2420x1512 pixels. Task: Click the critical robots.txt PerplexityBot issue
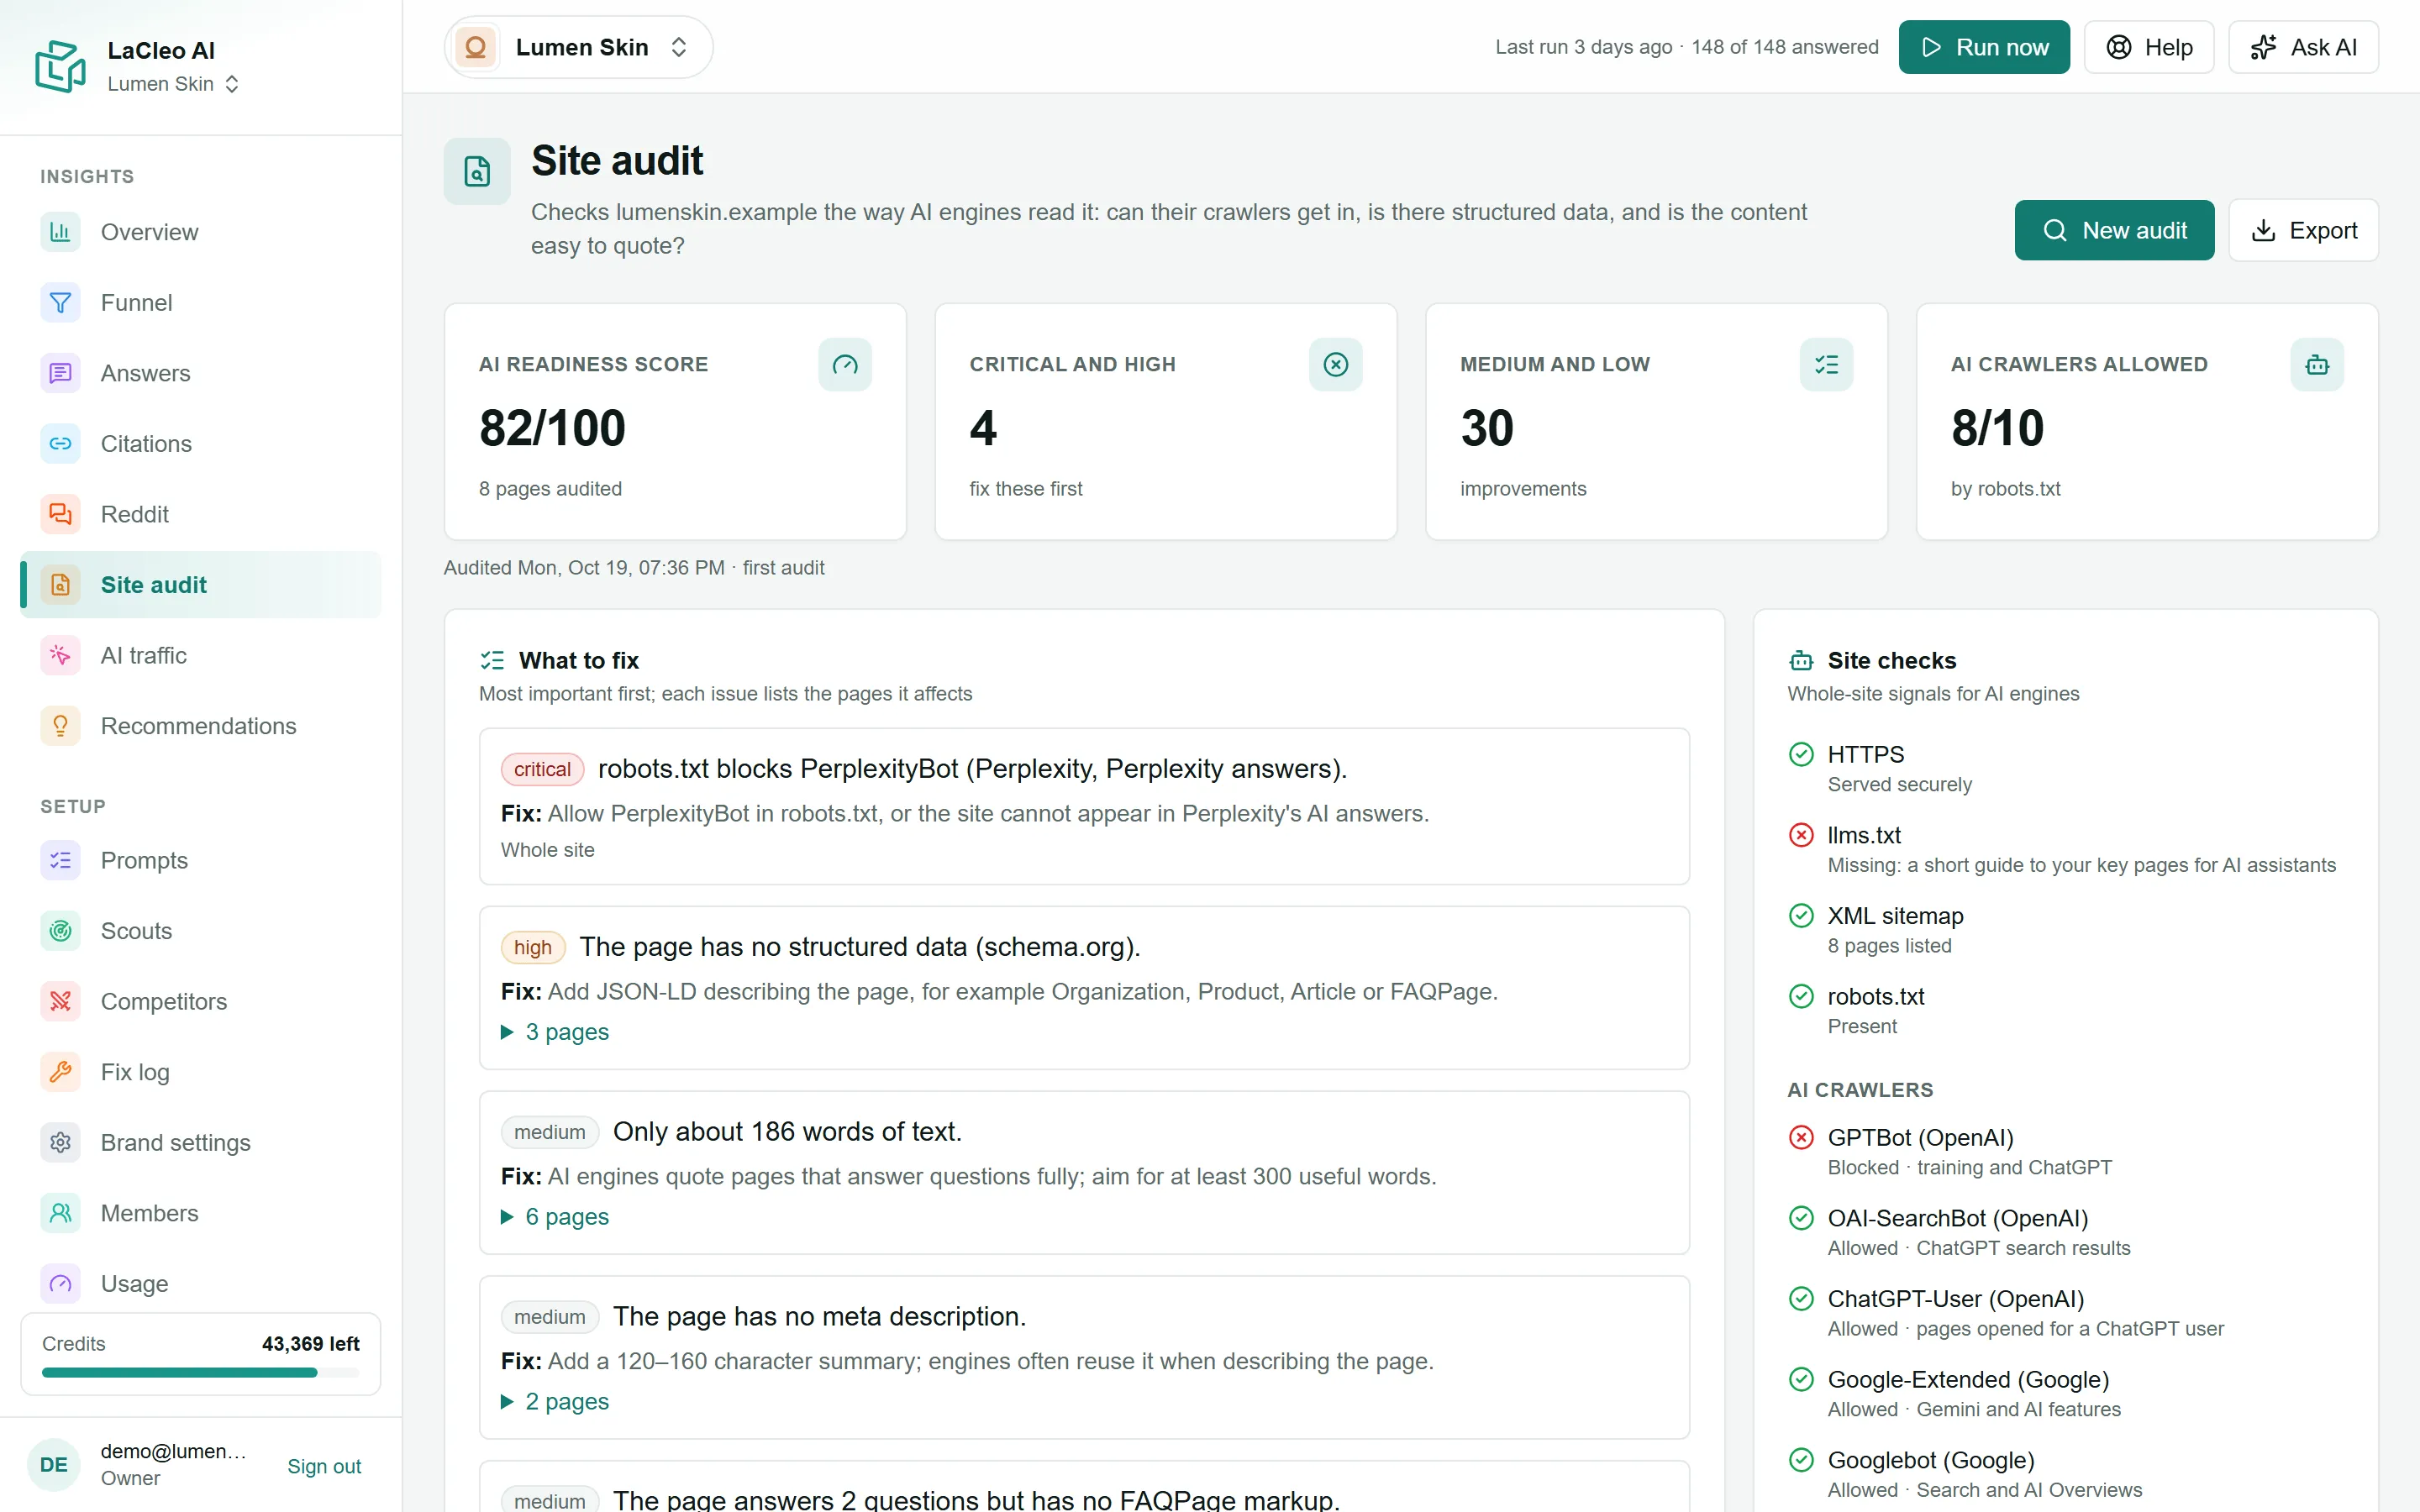tap(1084, 806)
